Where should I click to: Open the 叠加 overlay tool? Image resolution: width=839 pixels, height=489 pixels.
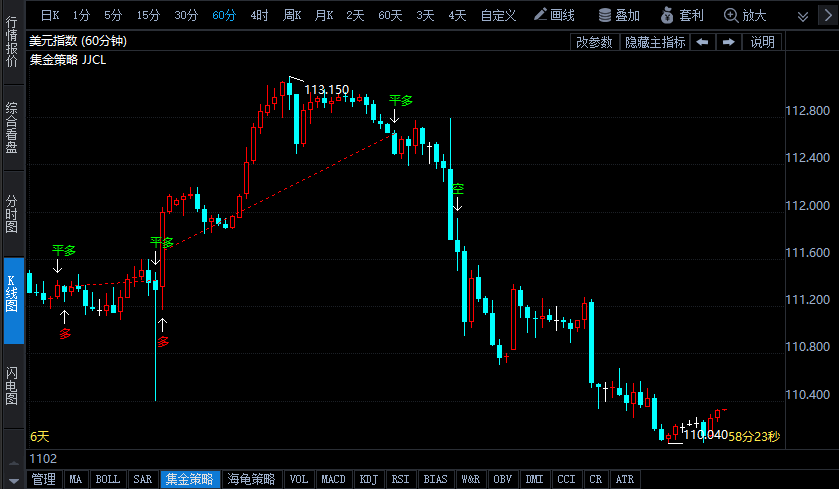click(619, 15)
